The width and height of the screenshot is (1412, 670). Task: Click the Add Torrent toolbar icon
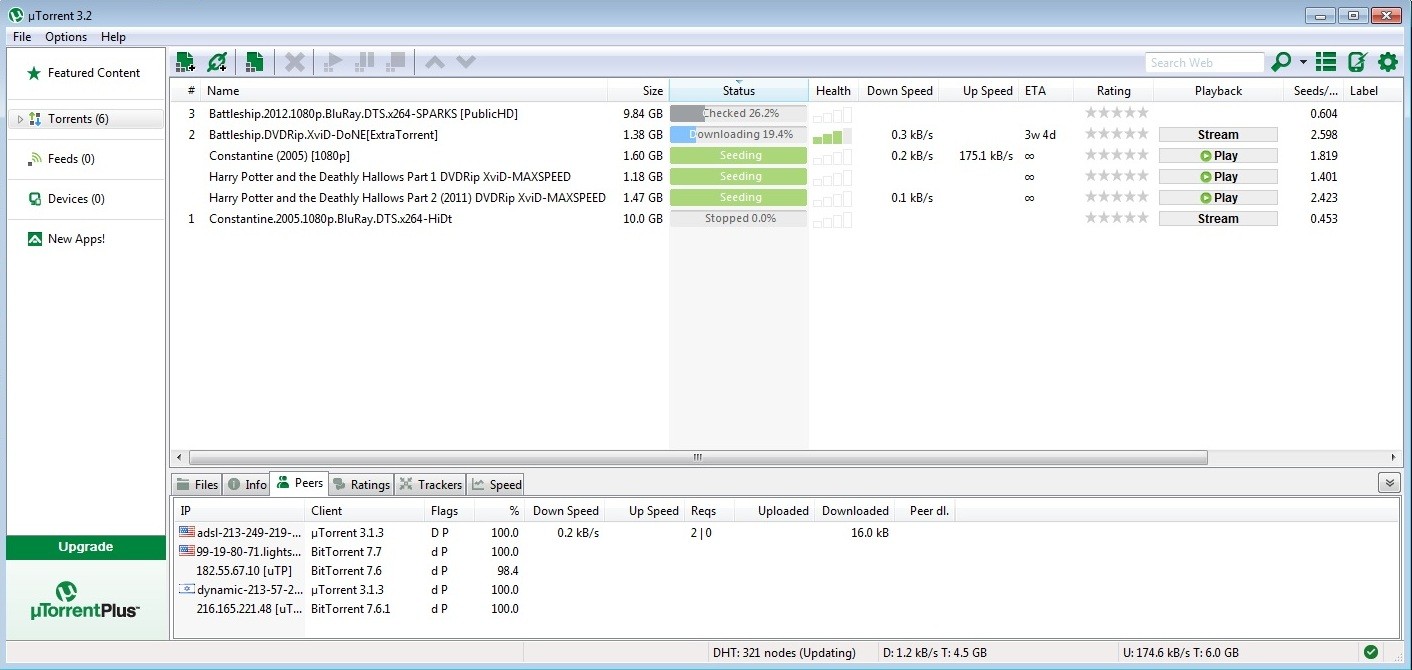click(x=184, y=62)
